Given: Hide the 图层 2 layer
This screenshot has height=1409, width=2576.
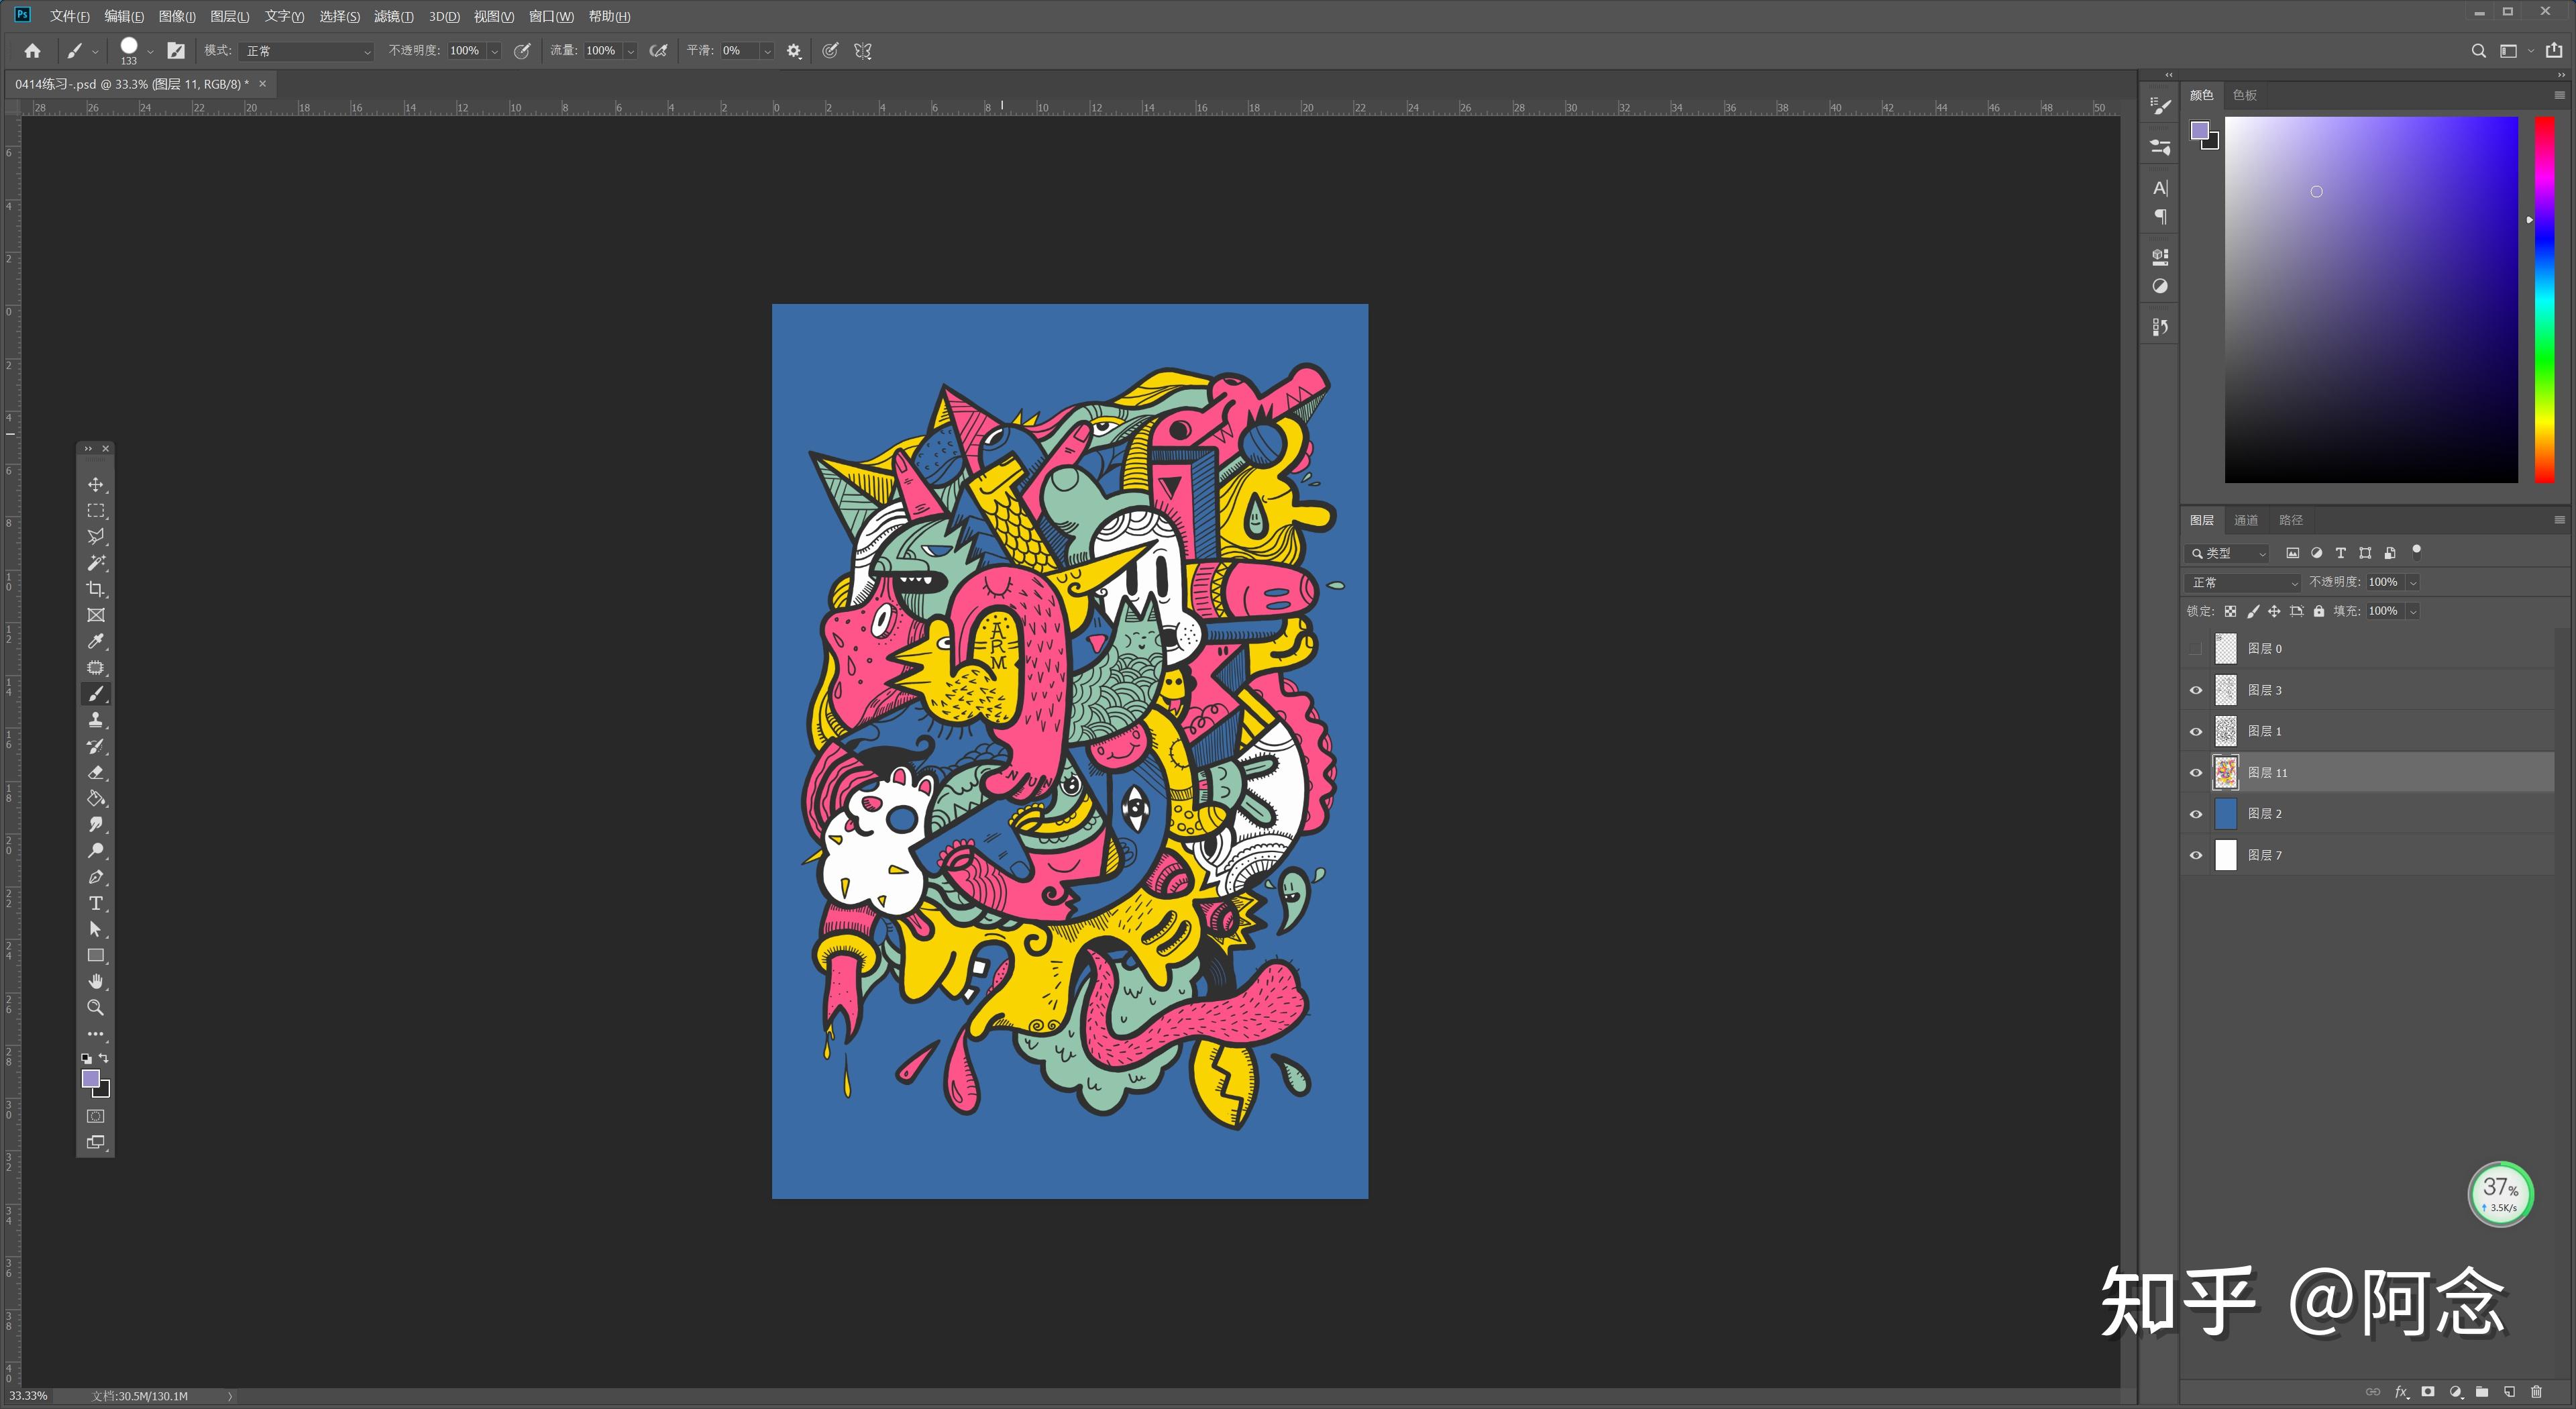Looking at the screenshot, I should coord(2196,814).
